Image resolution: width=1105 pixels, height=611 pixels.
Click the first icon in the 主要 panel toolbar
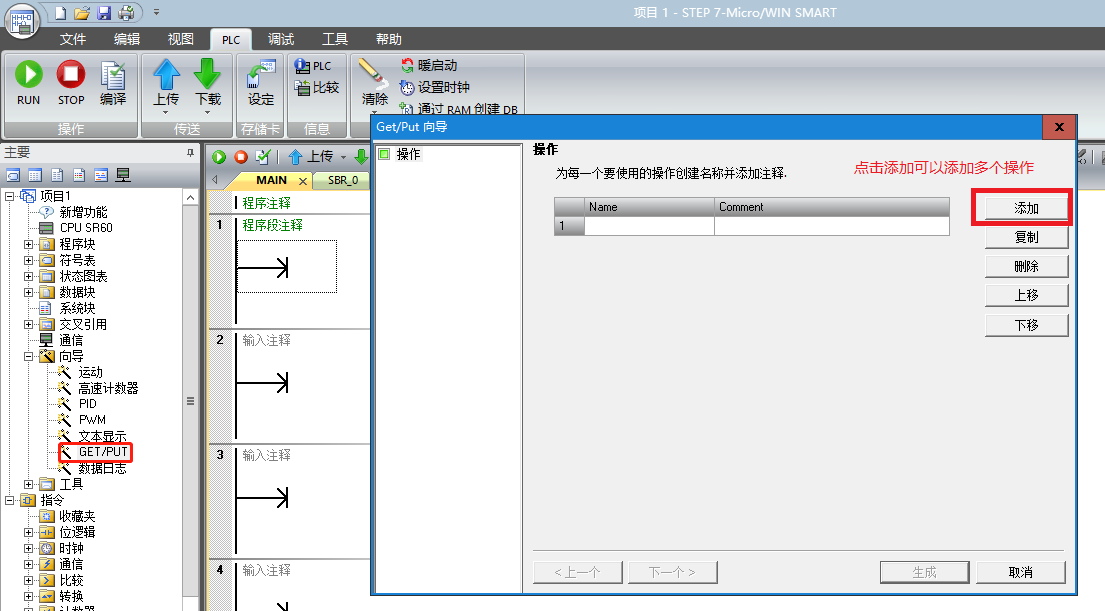13,175
